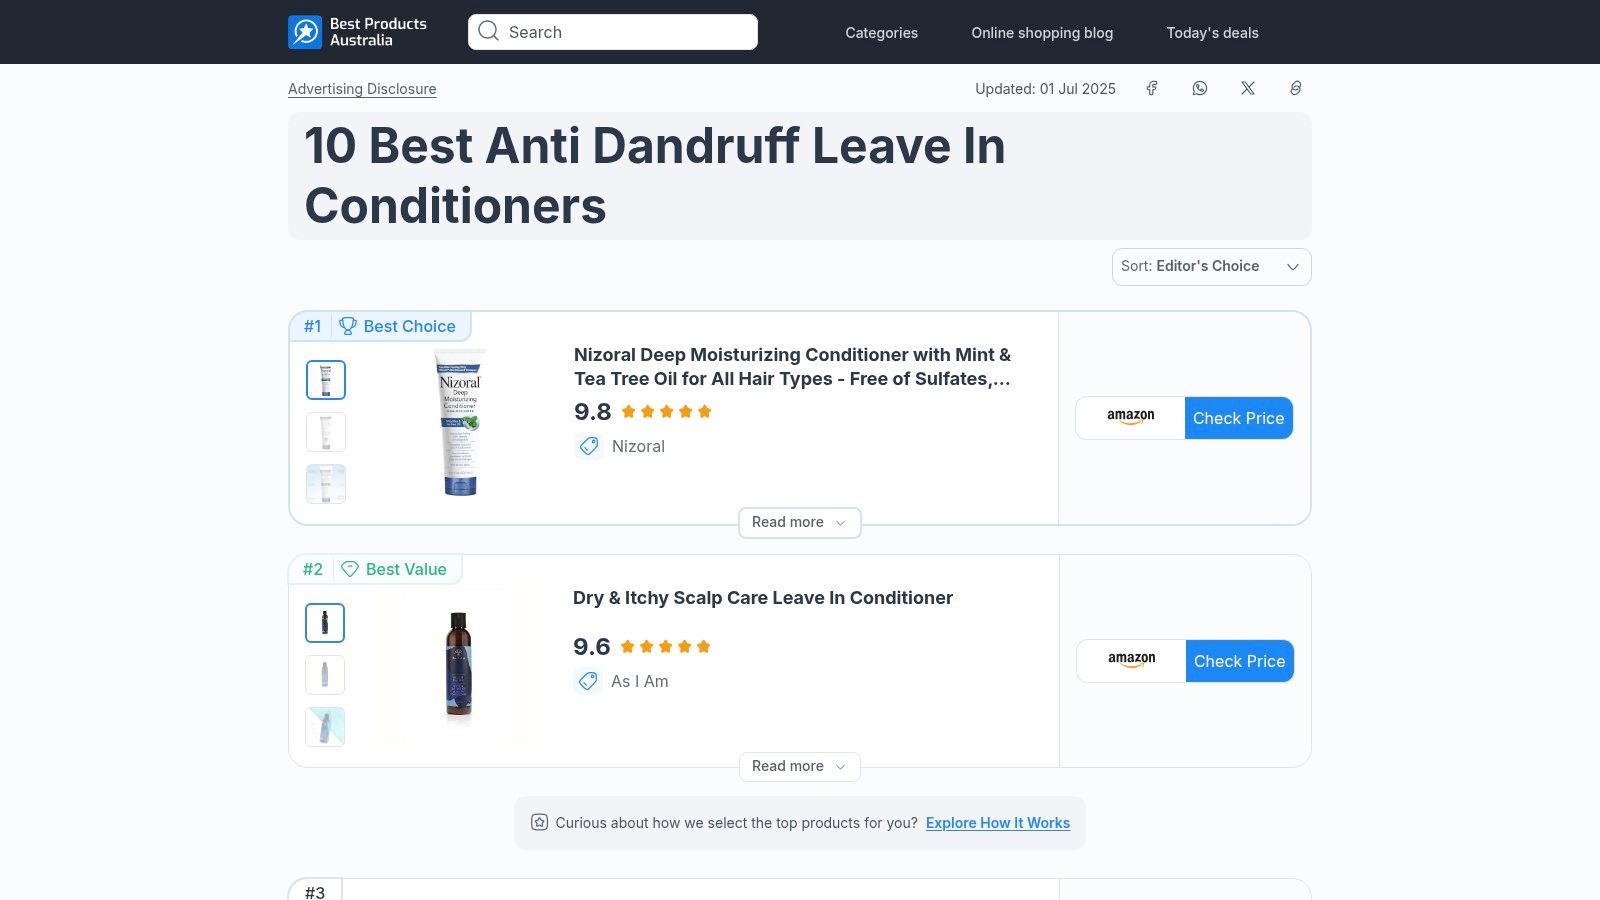Open the Advertising Disclosure link

point(362,89)
